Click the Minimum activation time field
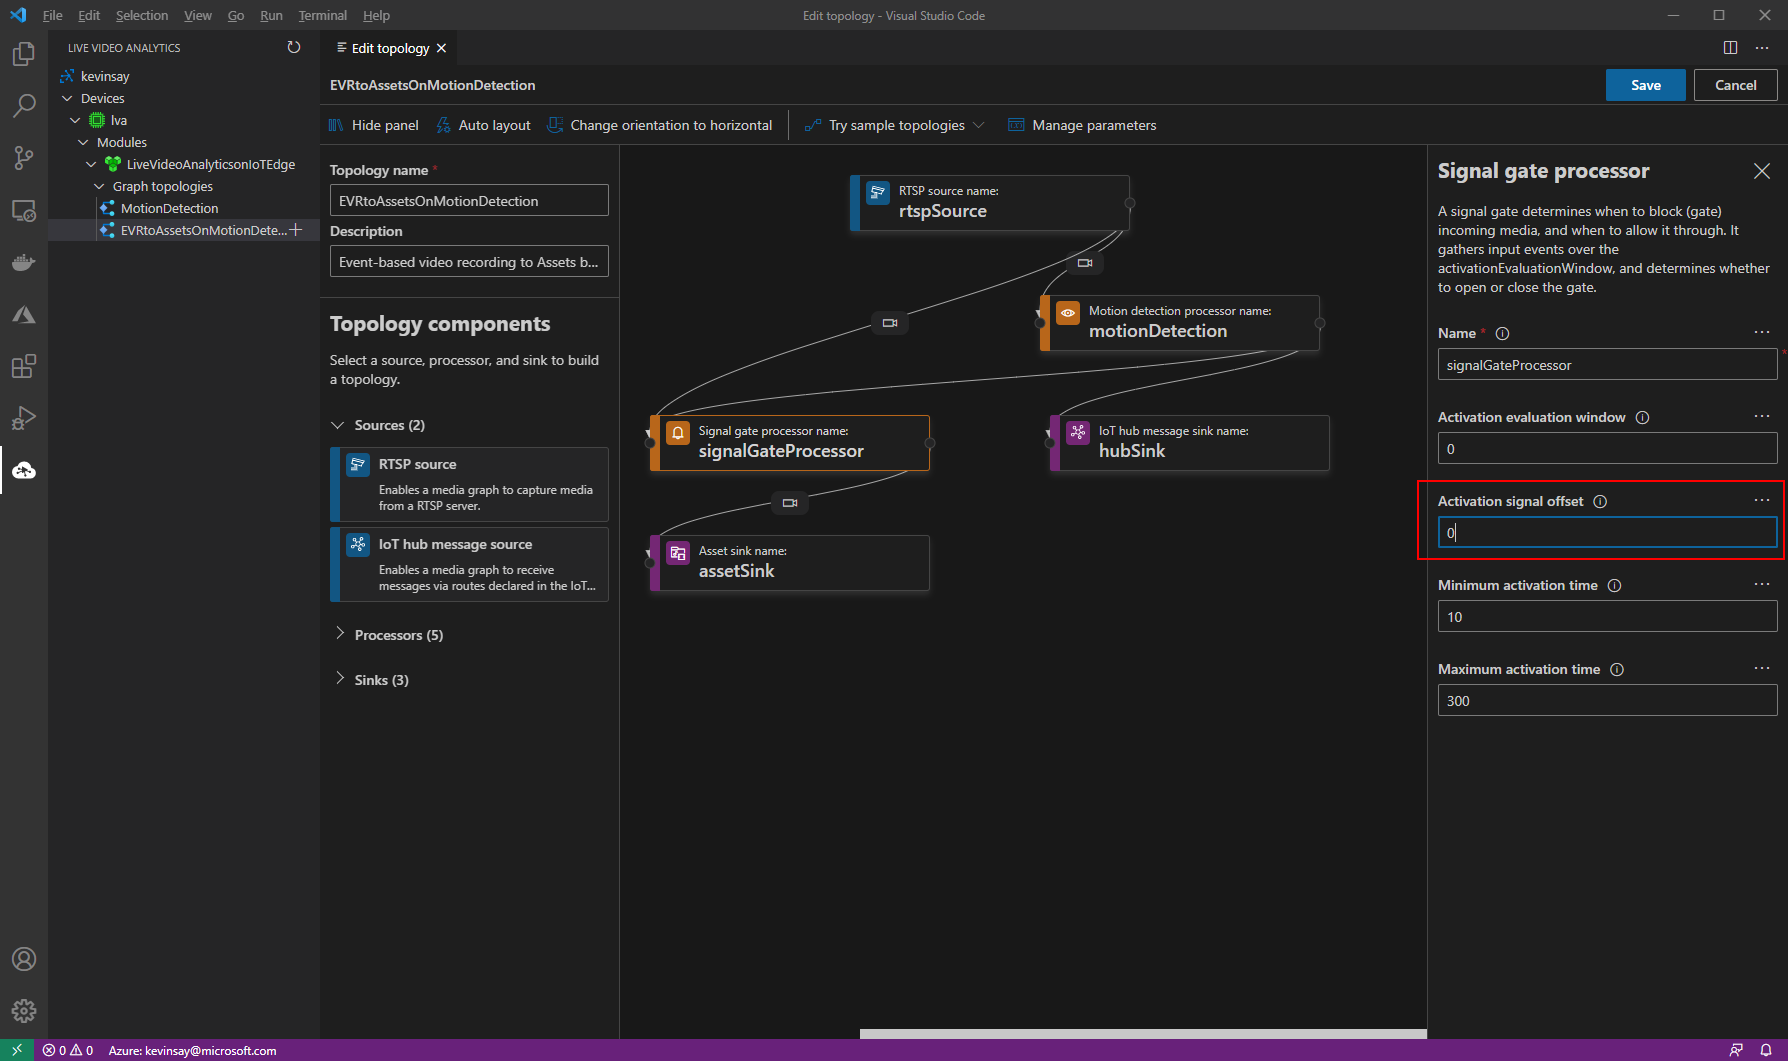This screenshot has width=1788, height=1061. coord(1607,616)
